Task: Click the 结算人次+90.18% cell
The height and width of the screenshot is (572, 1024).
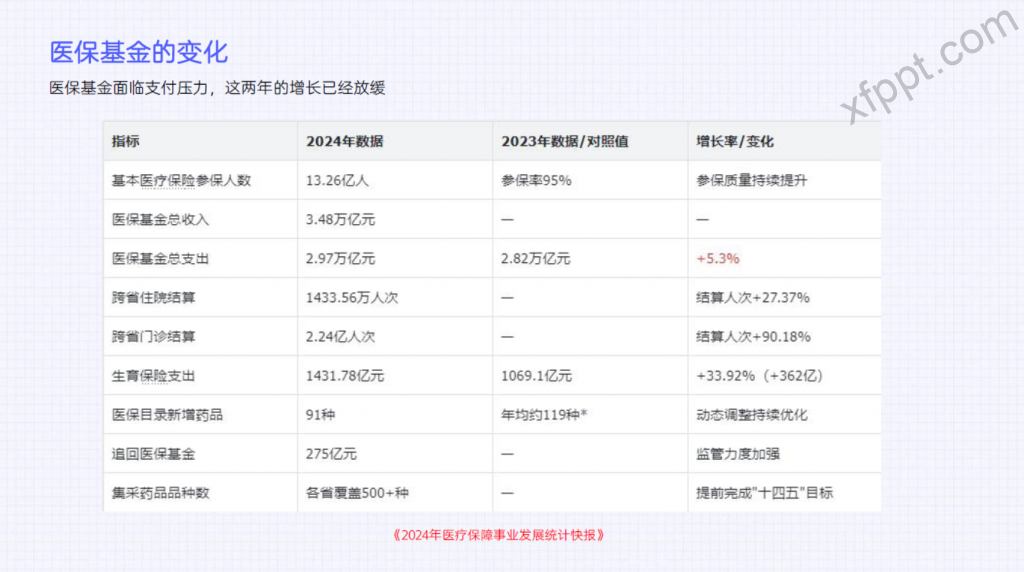Action: [752, 336]
